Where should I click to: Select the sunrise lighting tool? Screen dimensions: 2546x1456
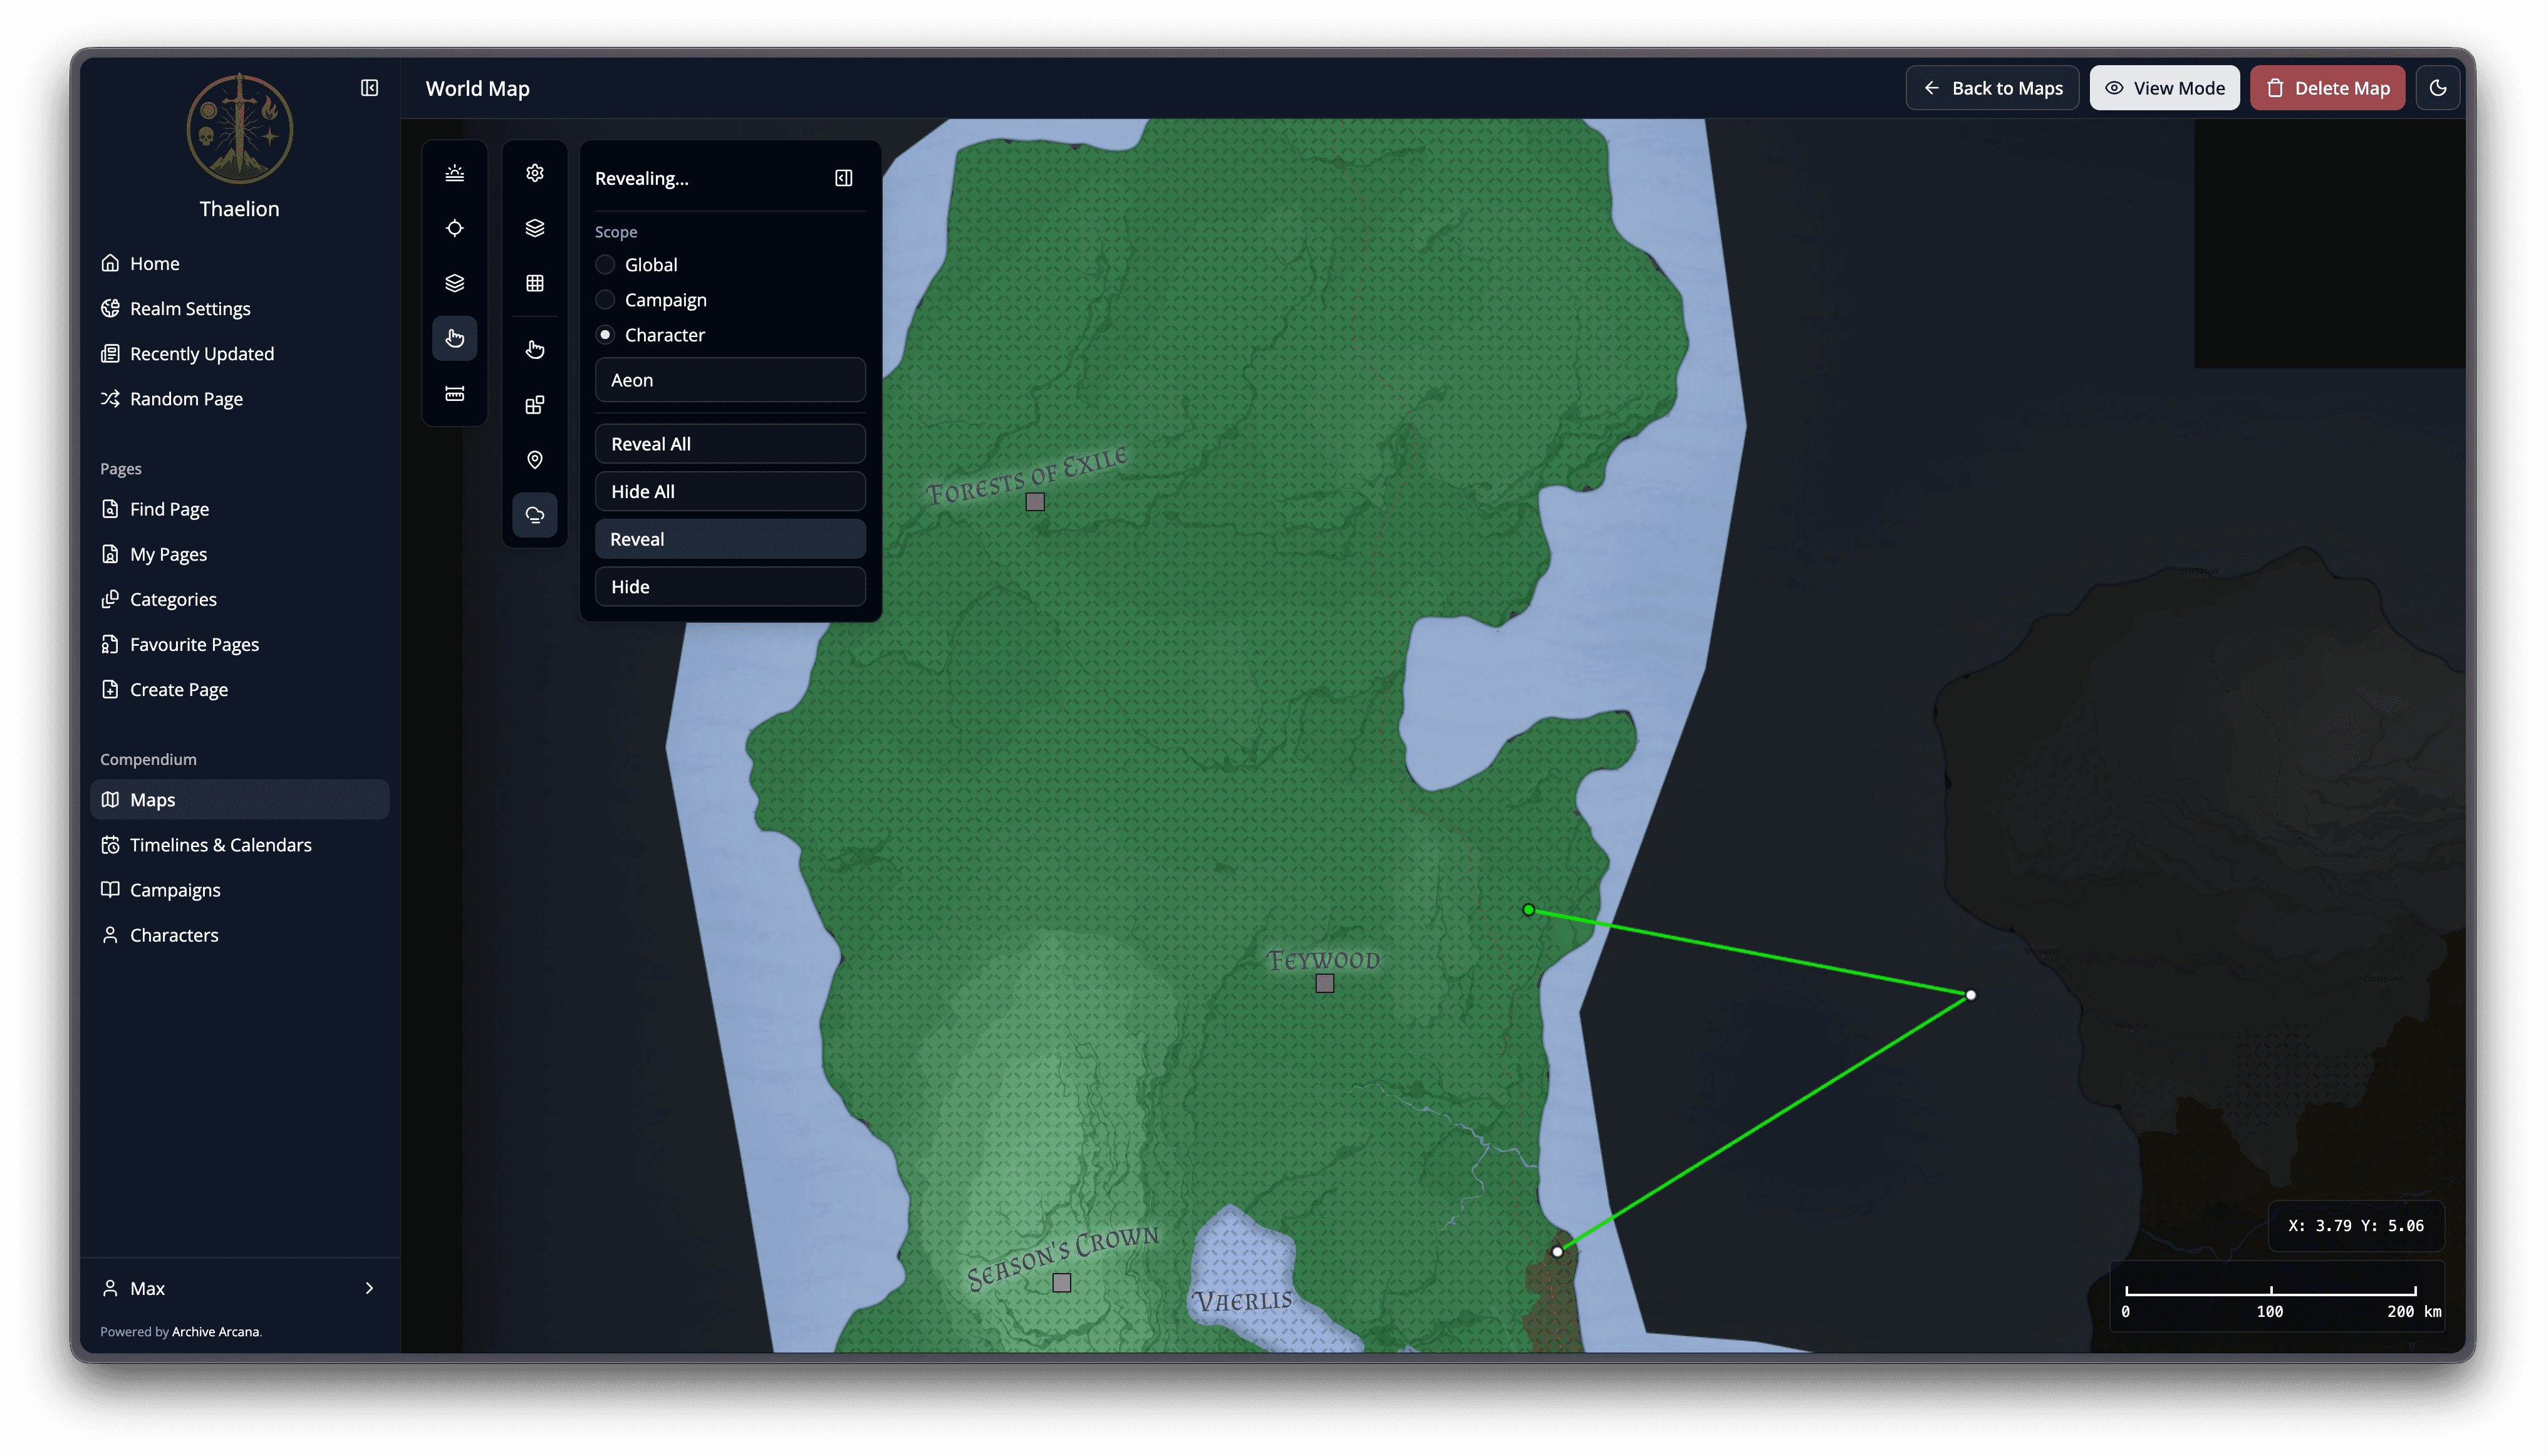[454, 172]
